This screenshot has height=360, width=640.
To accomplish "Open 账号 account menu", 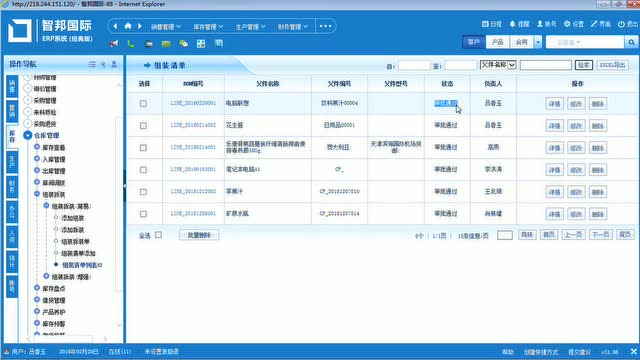I will point(547,24).
